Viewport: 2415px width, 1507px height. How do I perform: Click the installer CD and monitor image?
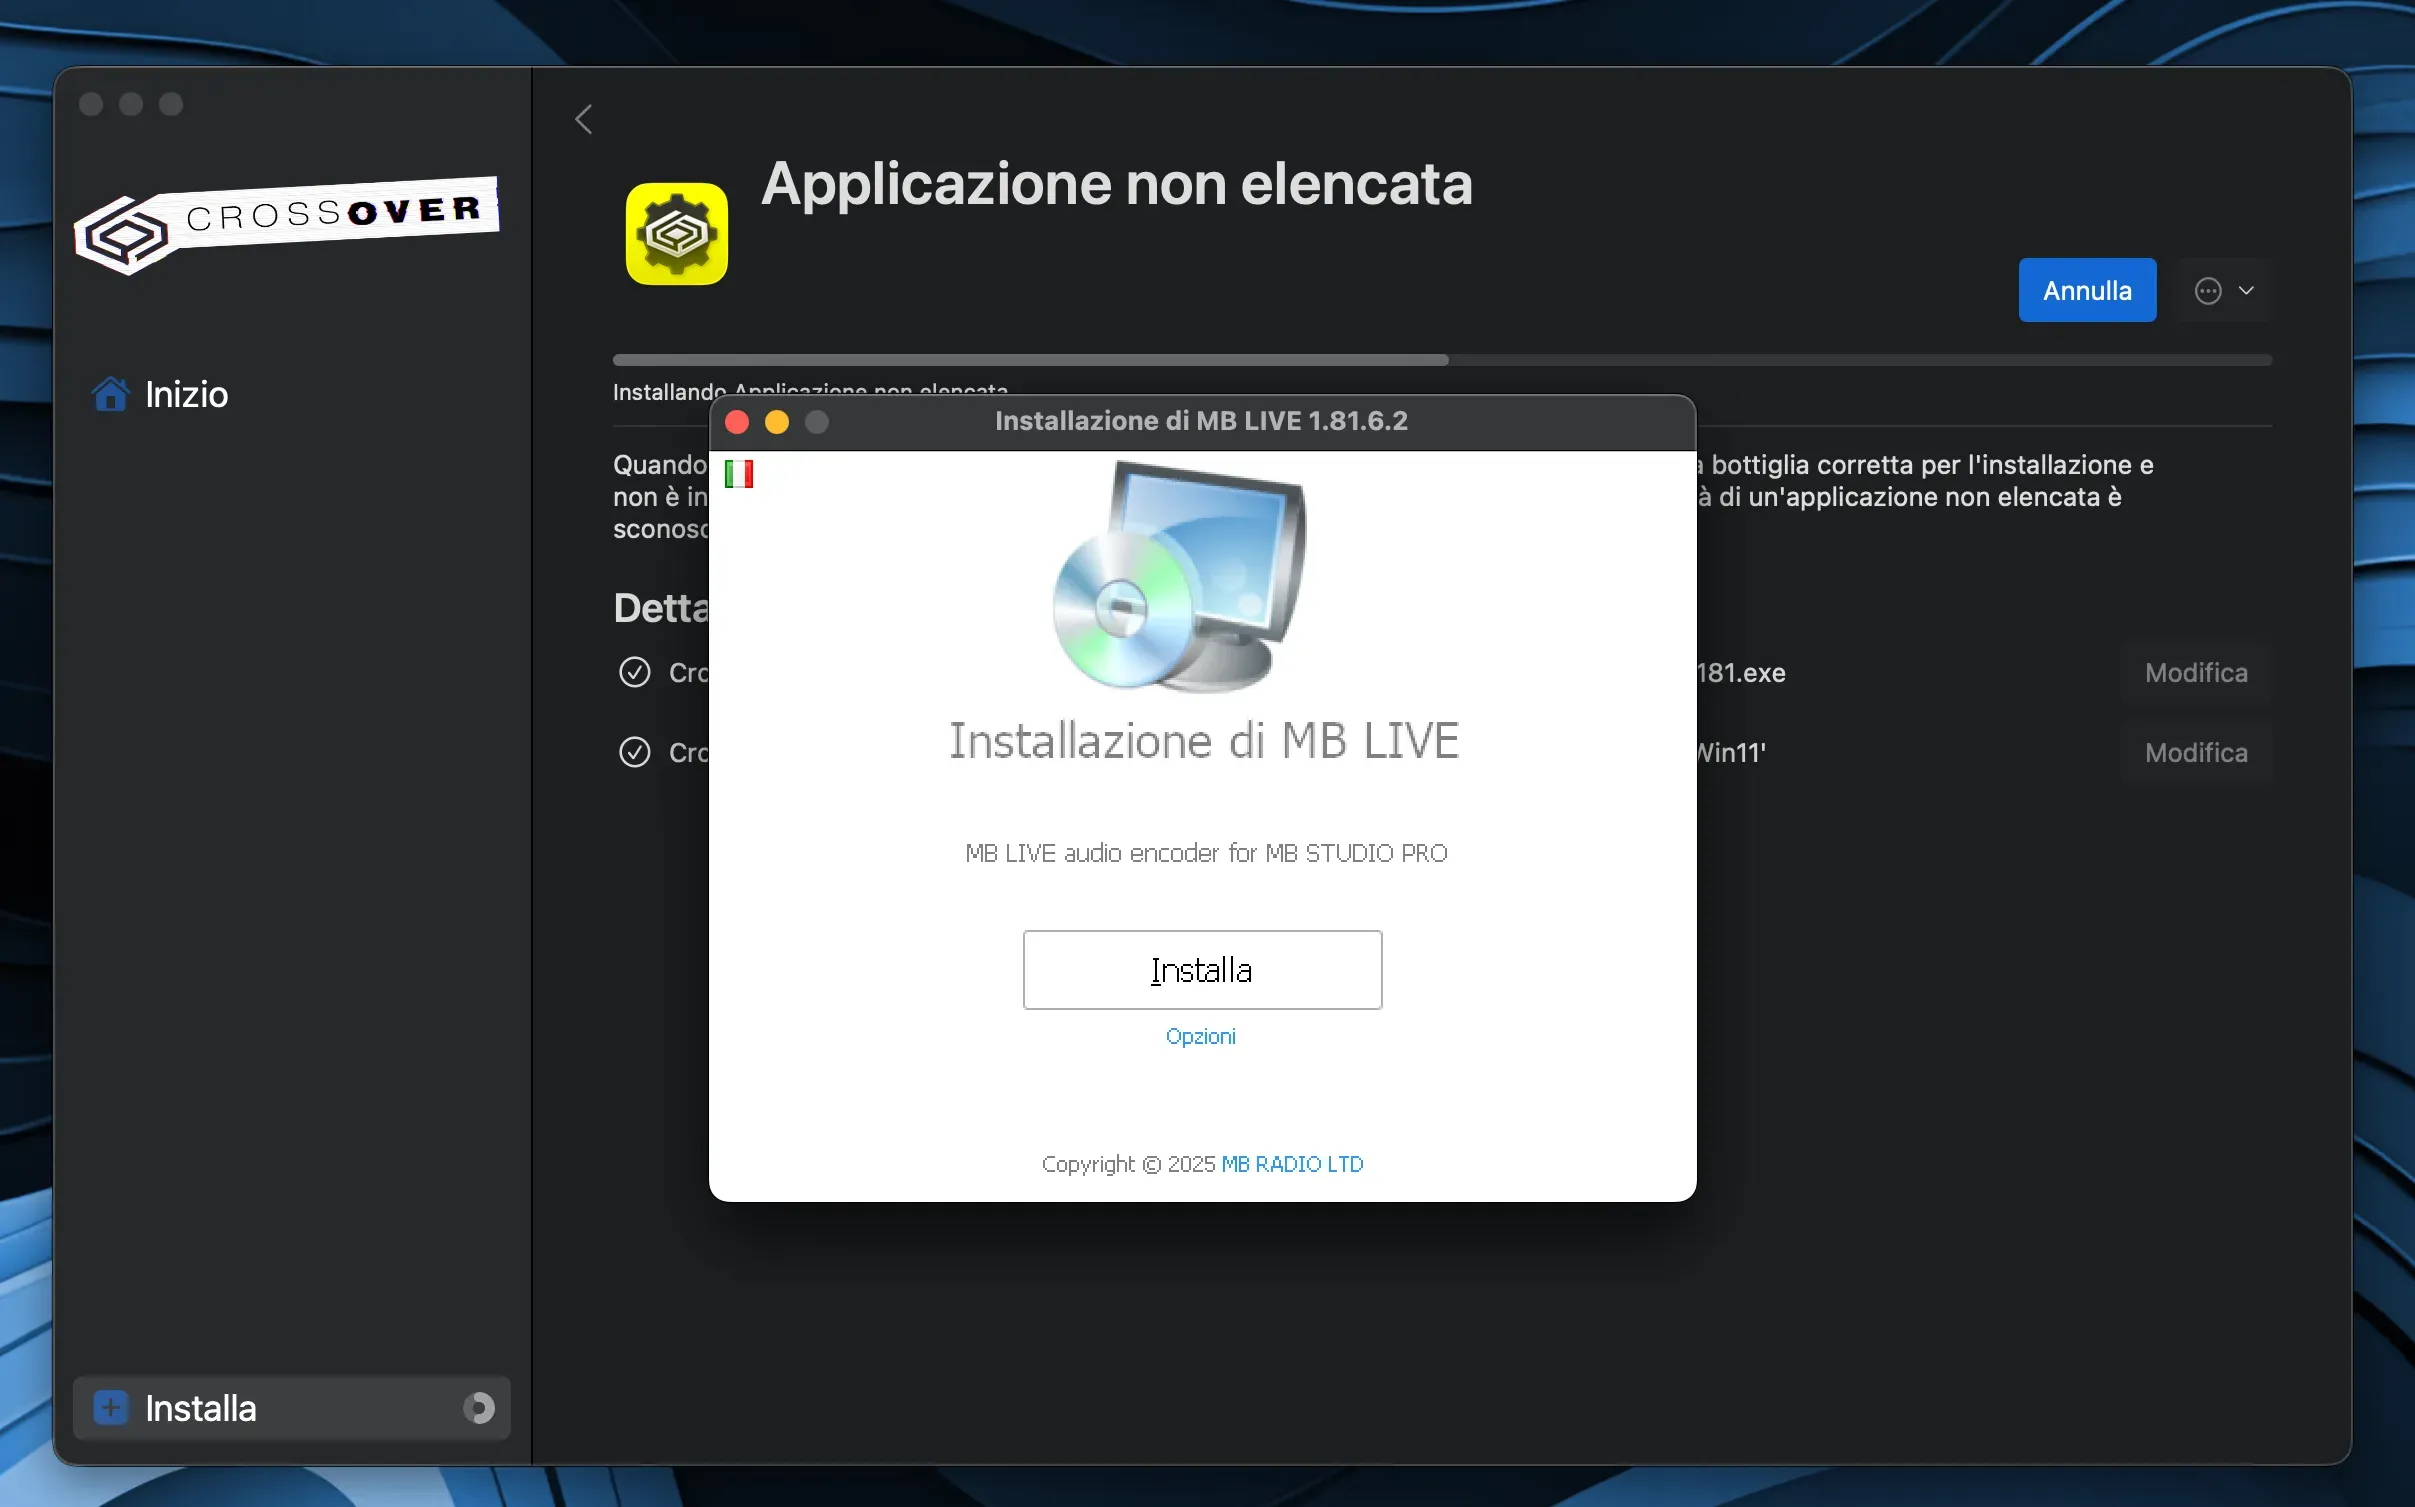[x=1180, y=577]
